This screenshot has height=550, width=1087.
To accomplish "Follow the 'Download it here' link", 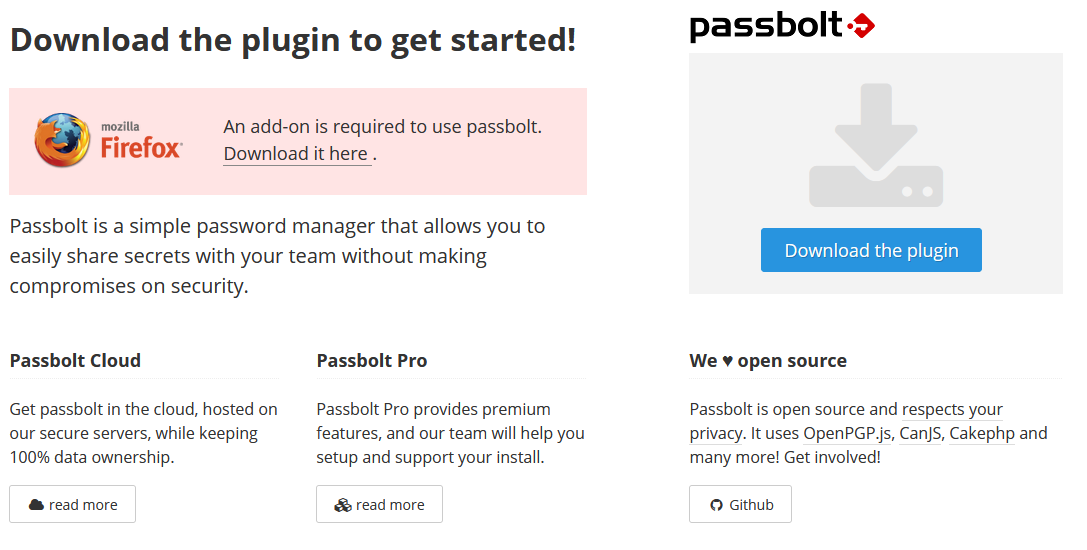I will pyautogui.click(x=296, y=153).
